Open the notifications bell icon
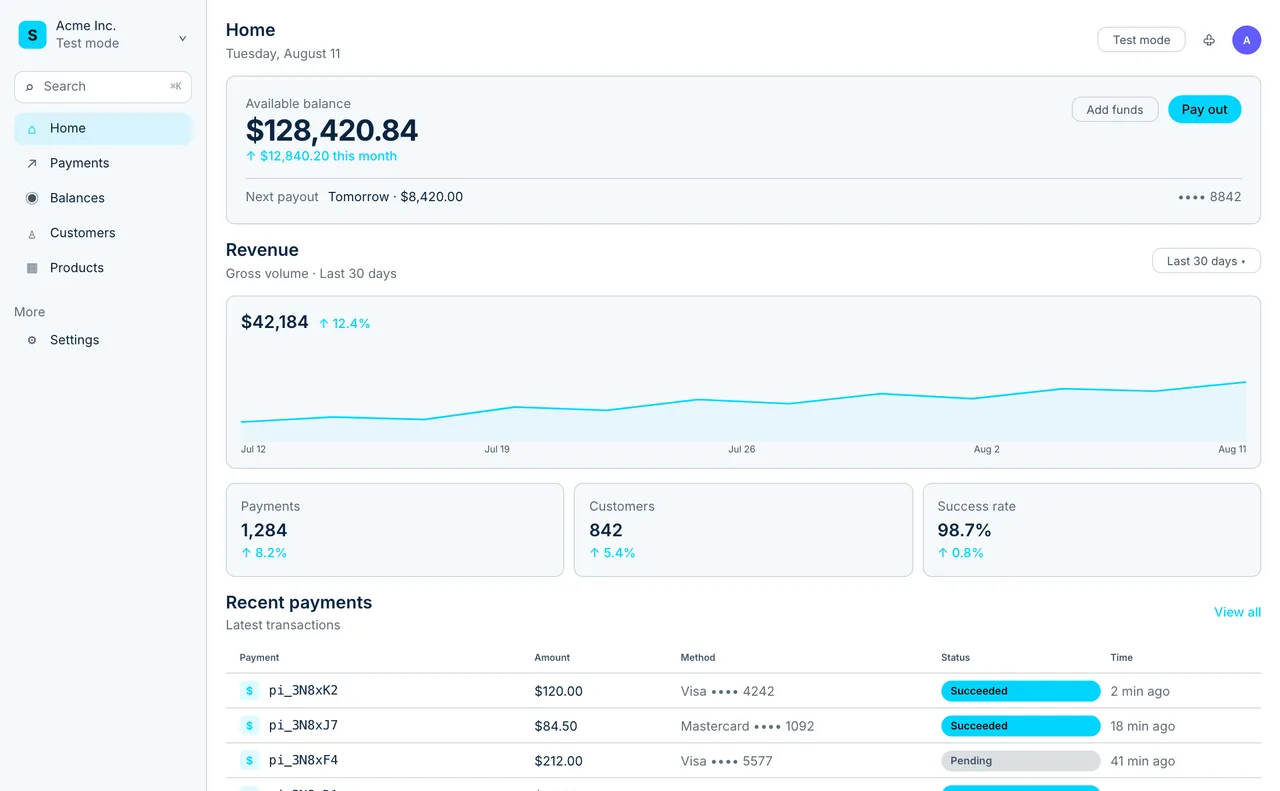Screen dimensions: 1280x791 (x=1209, y=40)
